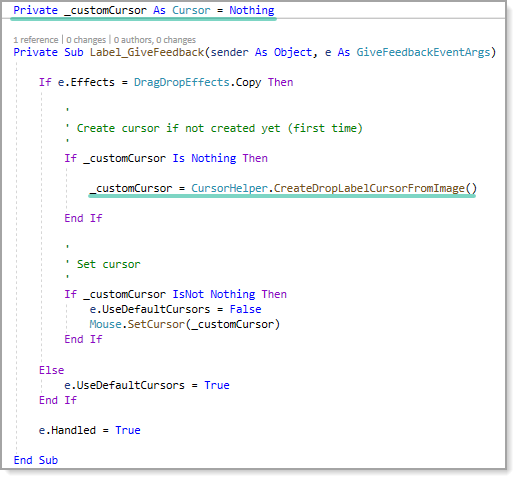Image resolution: width=518 pixels, height=481 pixels.
Task: Click the 'Set cursor' comment line
Action: pyautogui.click(x=108, y=264)
